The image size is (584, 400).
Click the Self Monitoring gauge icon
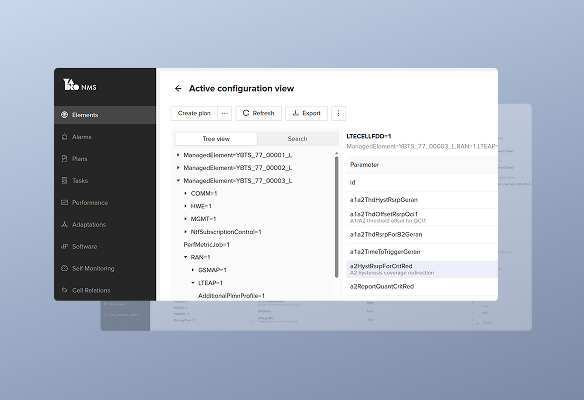tap(64, 268)
